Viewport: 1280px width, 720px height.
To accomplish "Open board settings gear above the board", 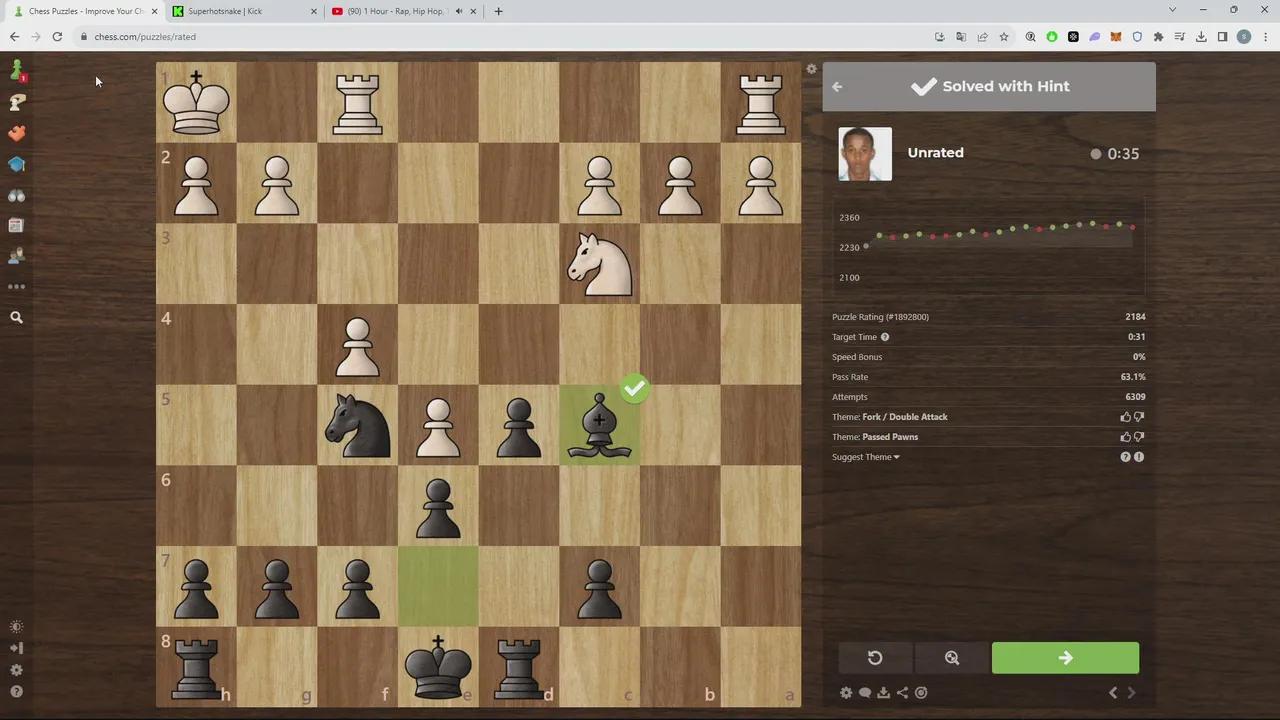I will click(x=812, y=69).
